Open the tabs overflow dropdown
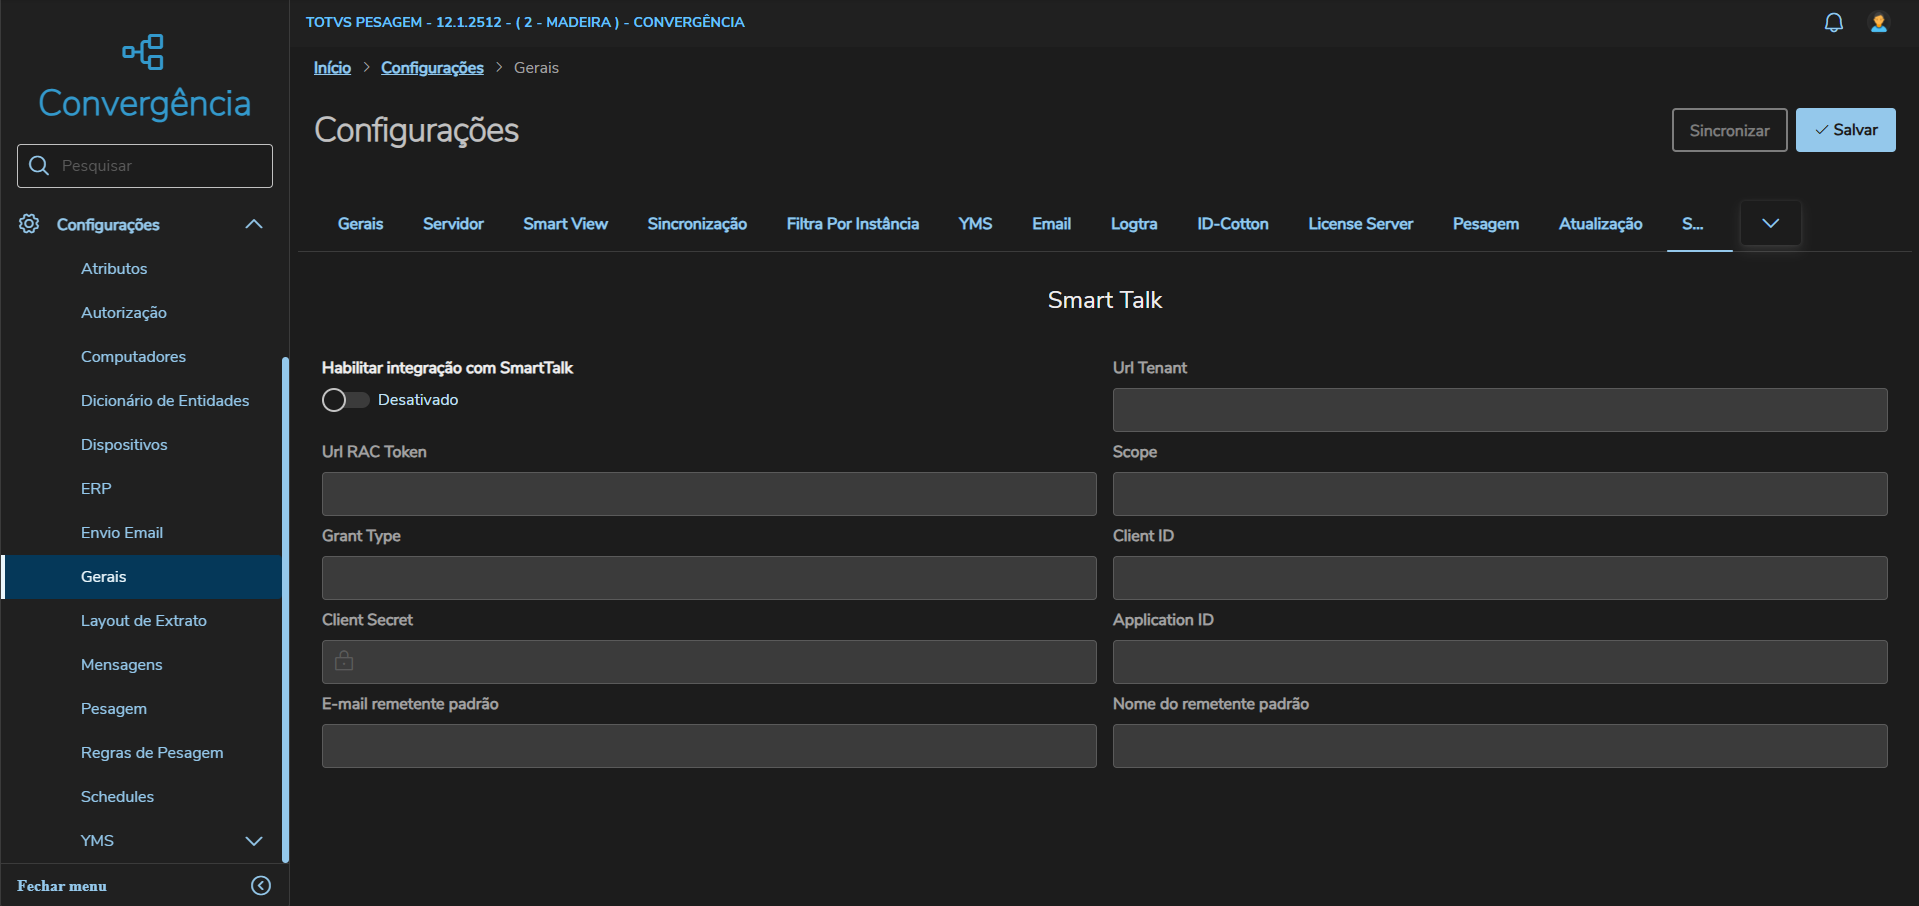 [1770, 223]
